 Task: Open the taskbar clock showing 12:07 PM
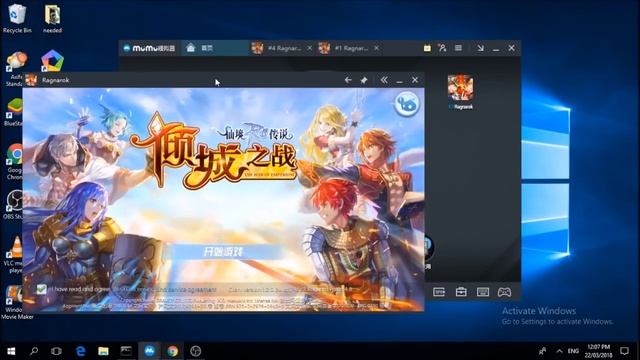(599, 351)
